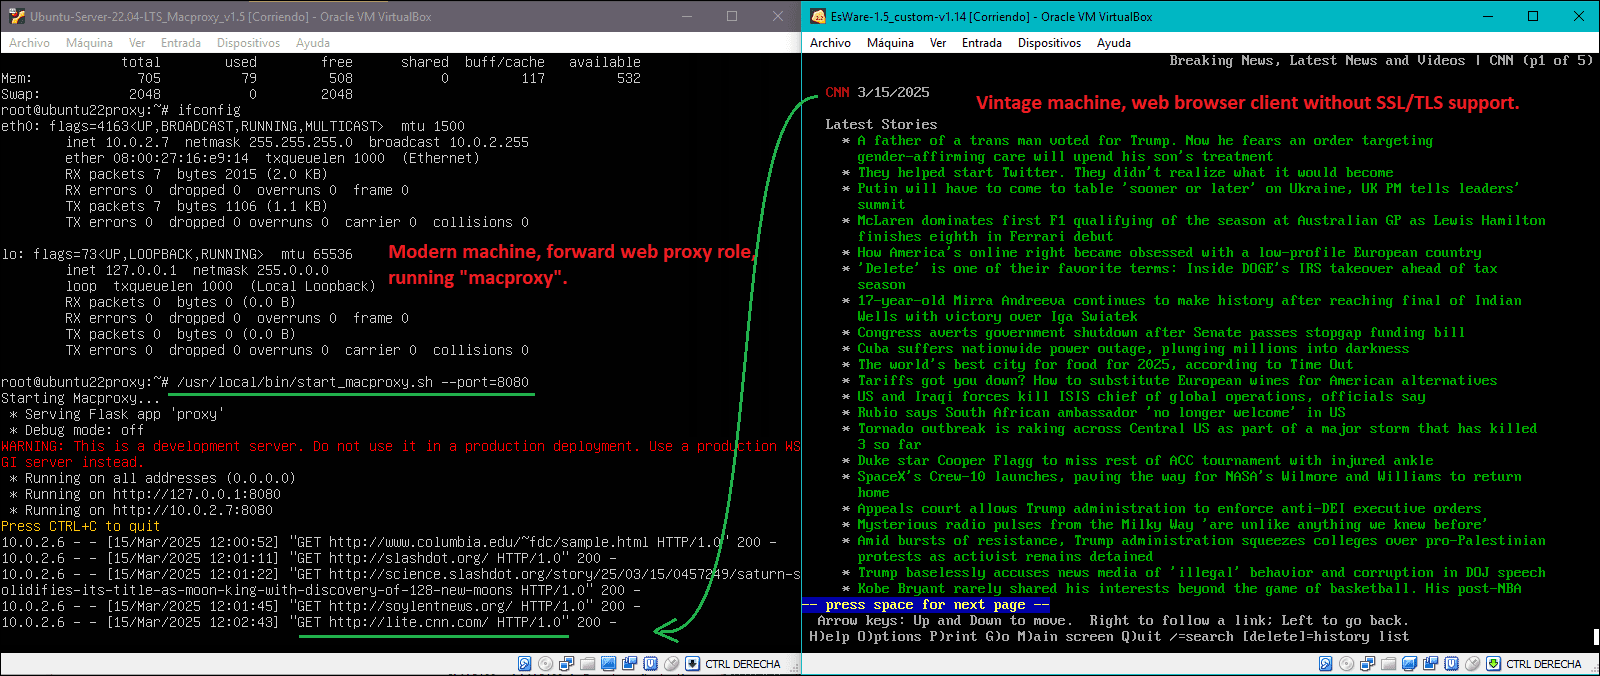Click CPU virtualization icon in EsWare status bar

pos(1451,663)
